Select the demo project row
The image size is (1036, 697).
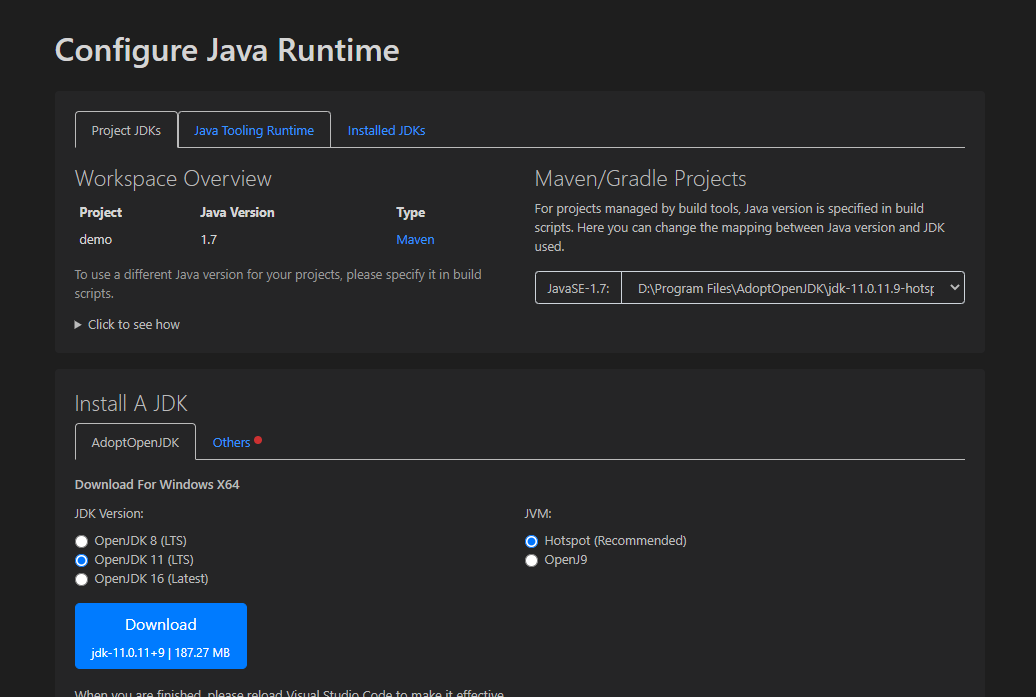coord(95,239)
